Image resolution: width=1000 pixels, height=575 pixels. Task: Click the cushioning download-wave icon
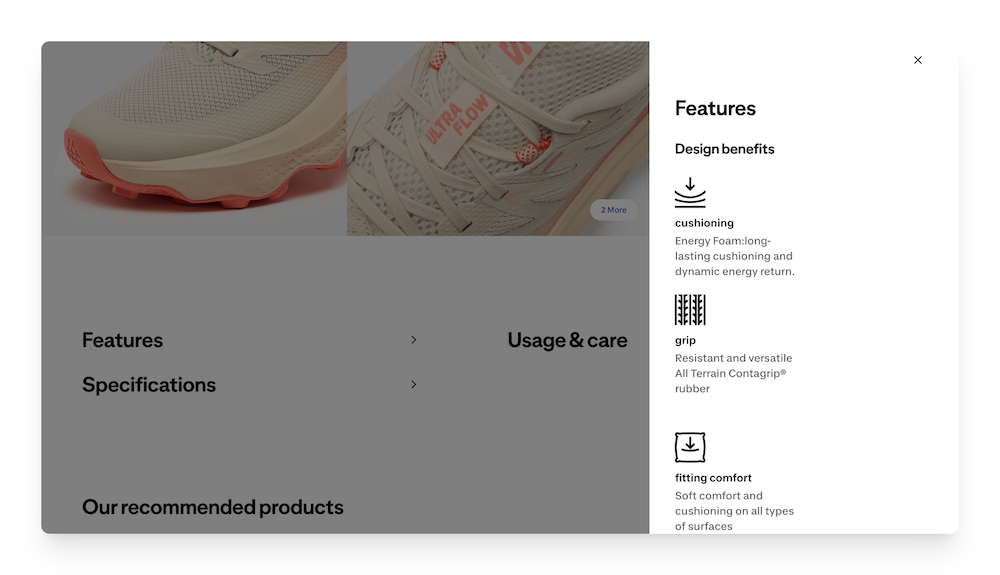pos(690,193)
